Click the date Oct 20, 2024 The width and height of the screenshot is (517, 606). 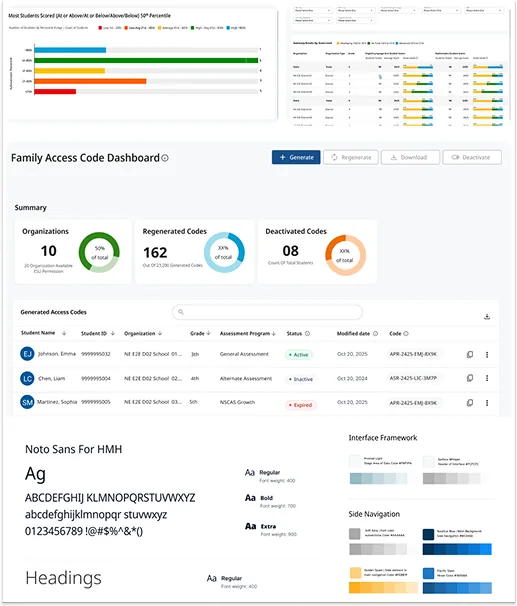tap(352, 378)
